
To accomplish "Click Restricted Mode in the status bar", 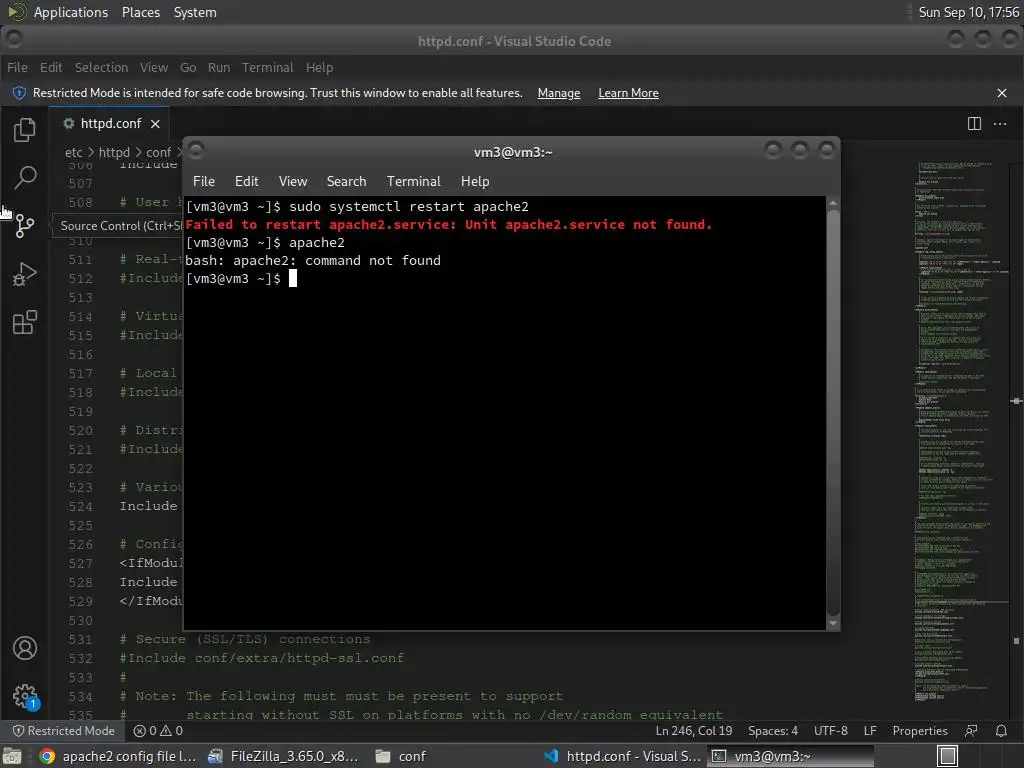I will tap(64, 731).
